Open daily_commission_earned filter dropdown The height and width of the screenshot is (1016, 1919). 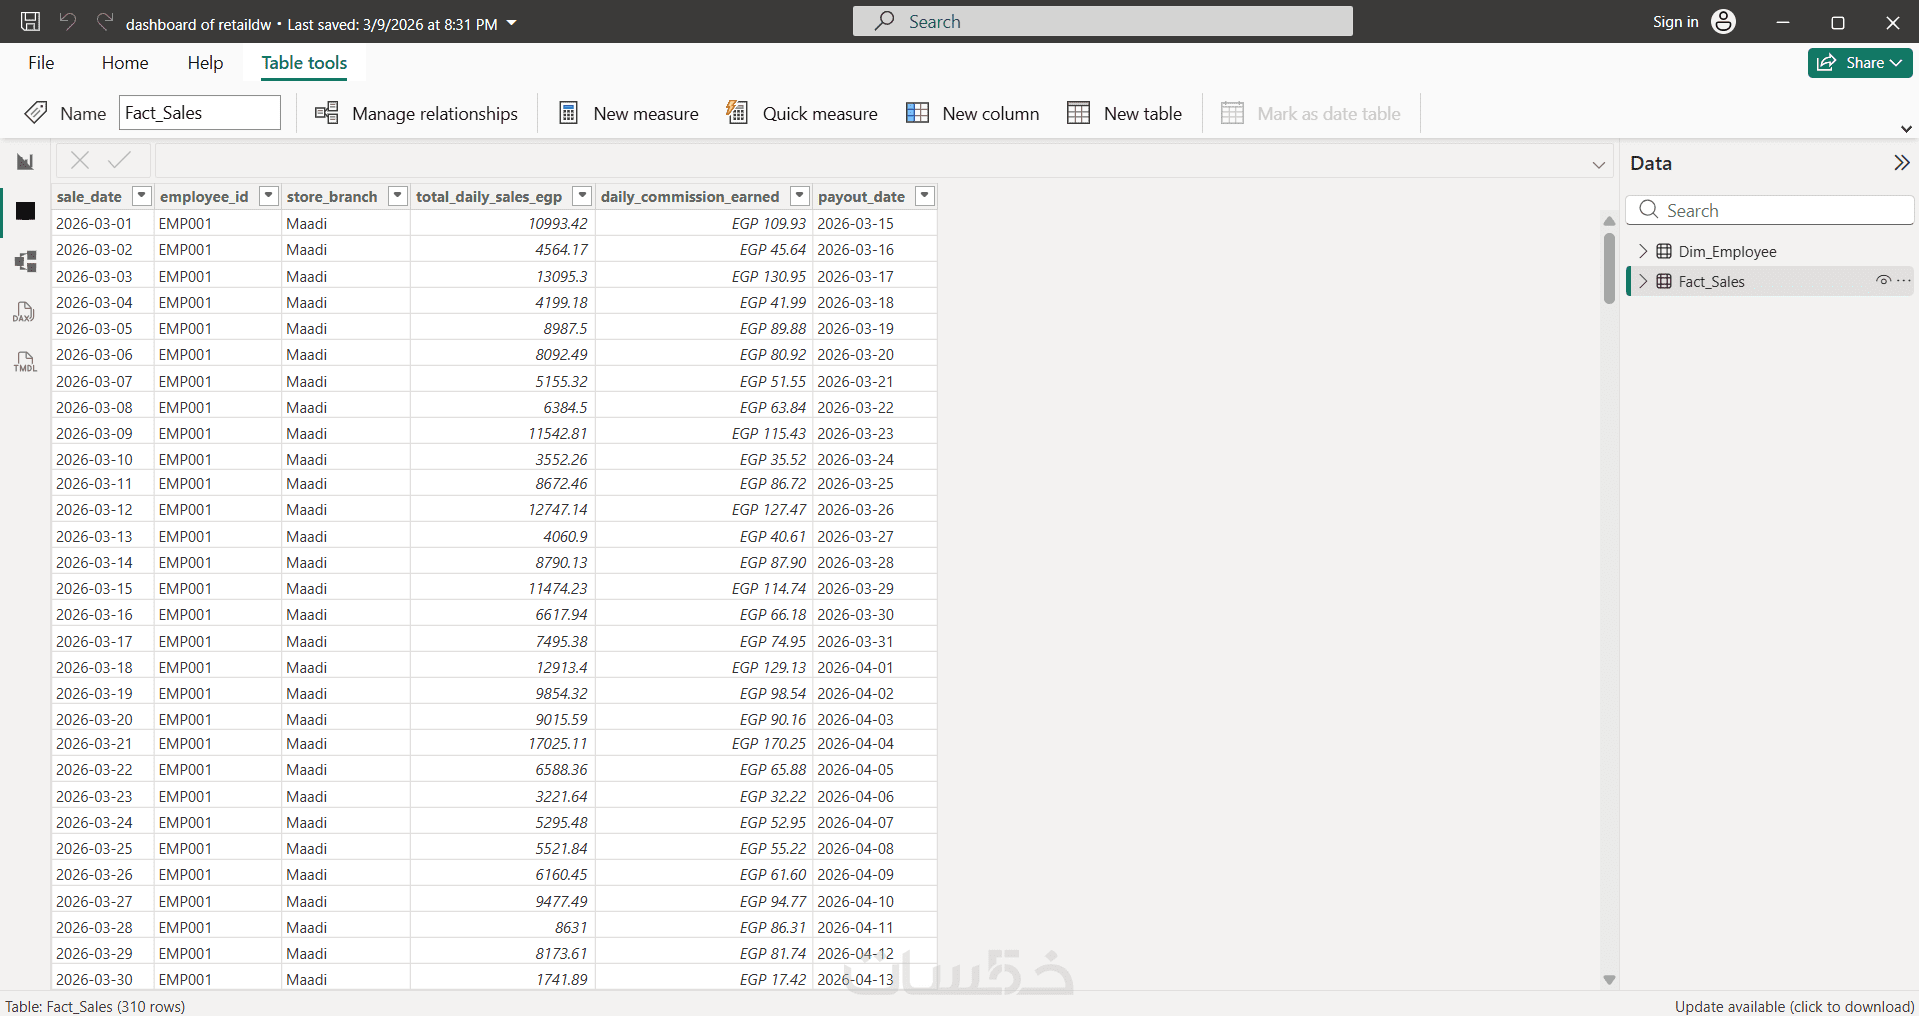tap(800, 196)
